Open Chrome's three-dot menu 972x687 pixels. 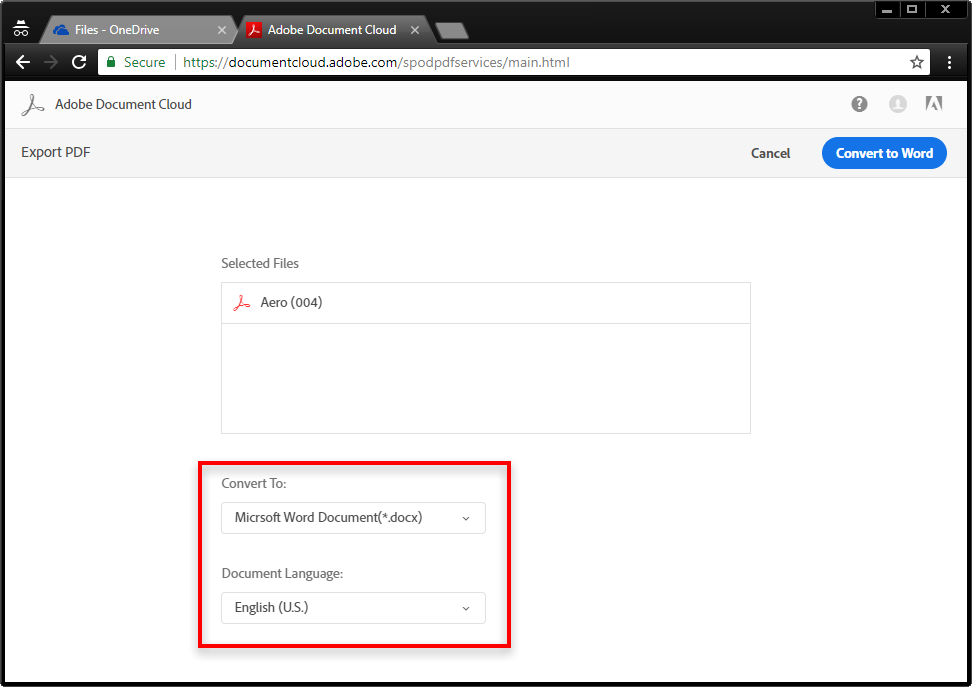coord(949,61)
